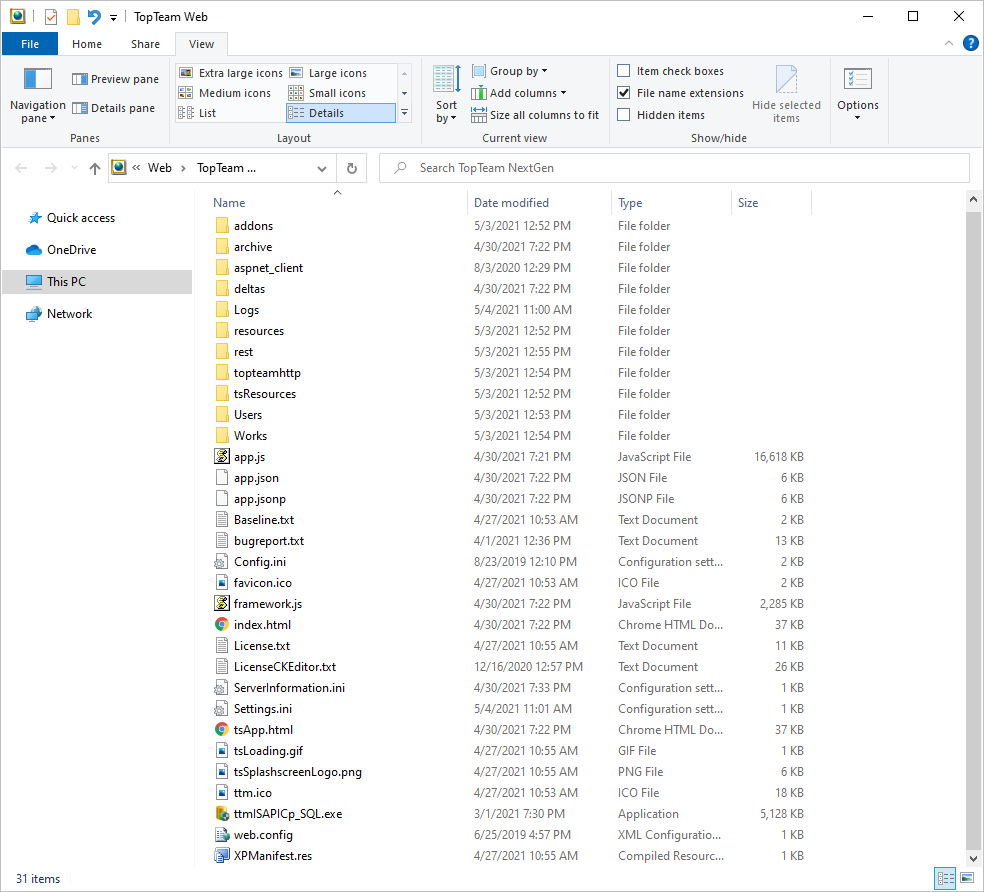The image size is (984, 892).
Task: Select the app.js JavaScript file icon
Action: [222, 457]
